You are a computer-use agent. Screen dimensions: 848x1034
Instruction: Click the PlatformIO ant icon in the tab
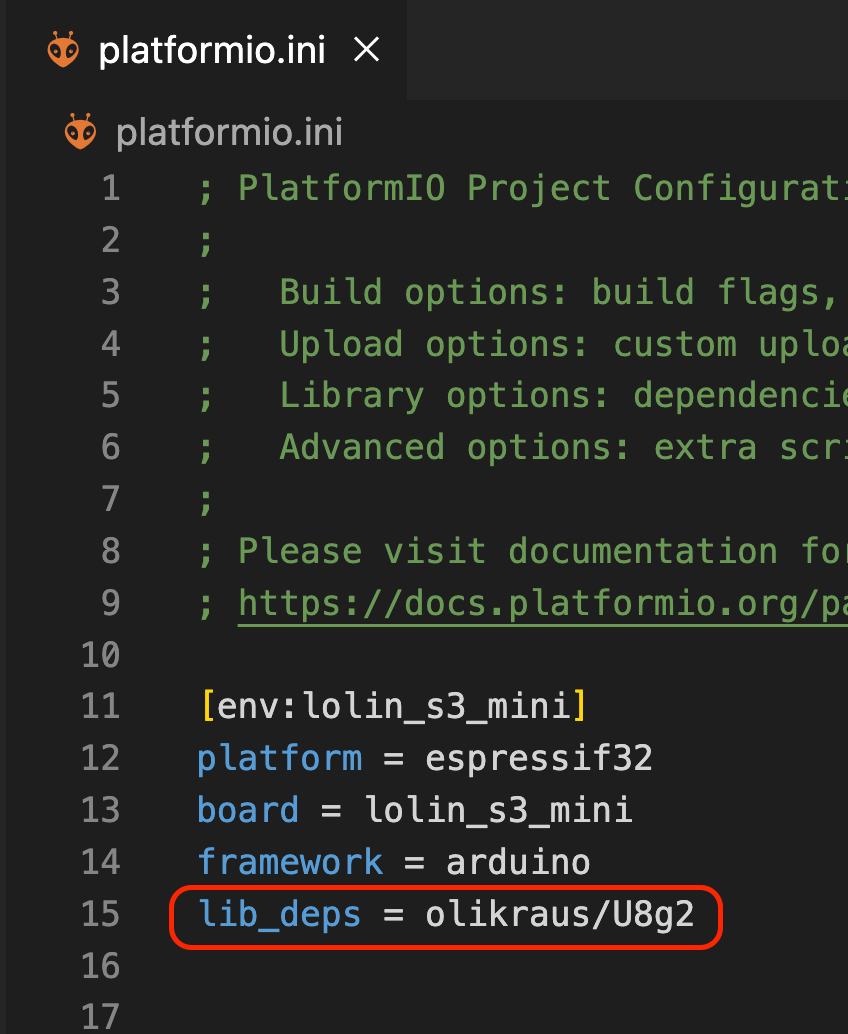(63, 51)
